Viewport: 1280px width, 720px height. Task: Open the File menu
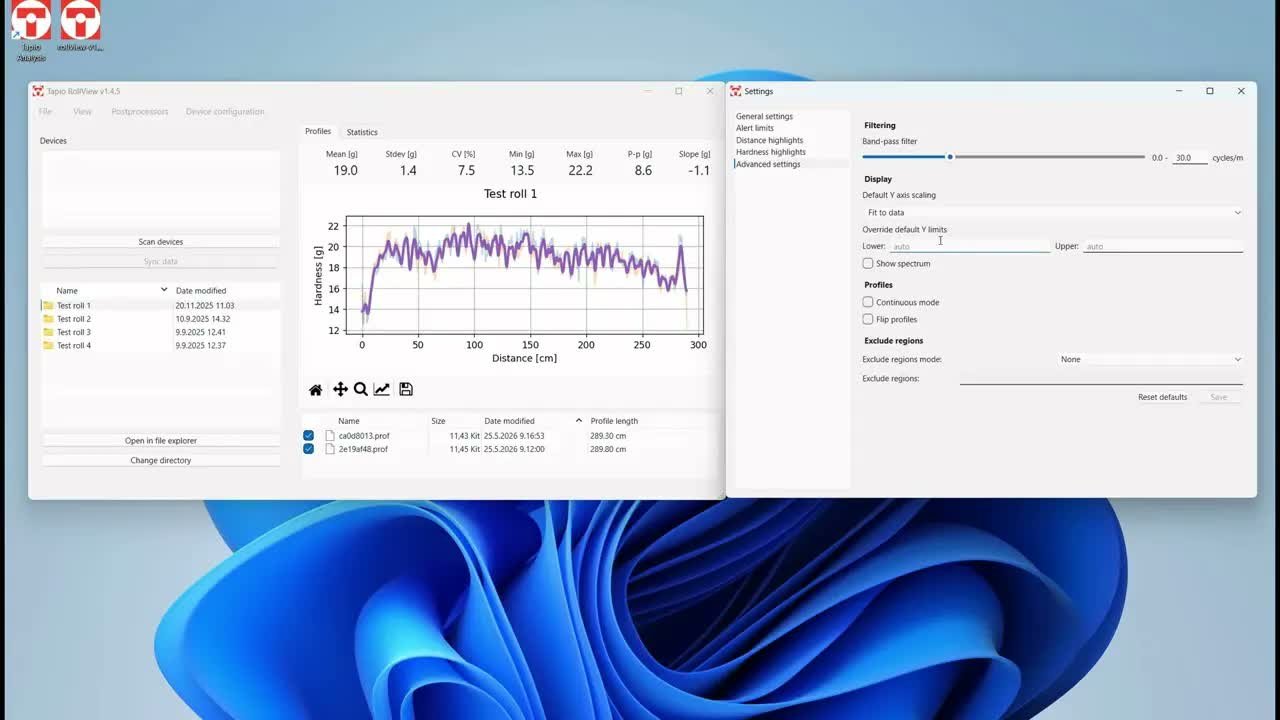[45, 112]
